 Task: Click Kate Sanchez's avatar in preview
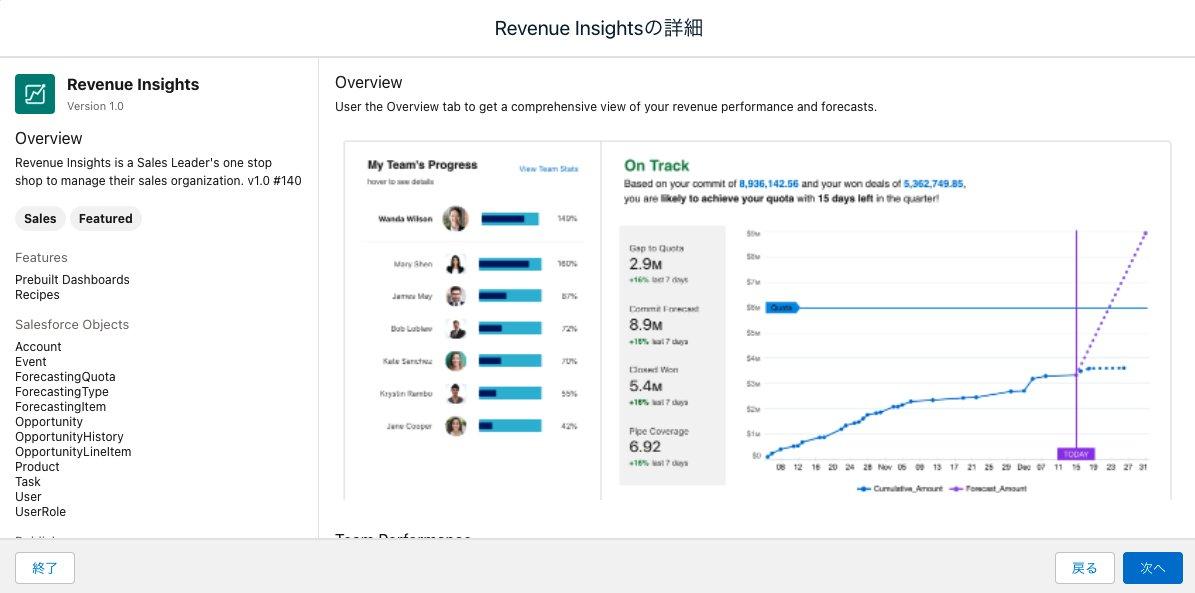click(x=456, y=361)
